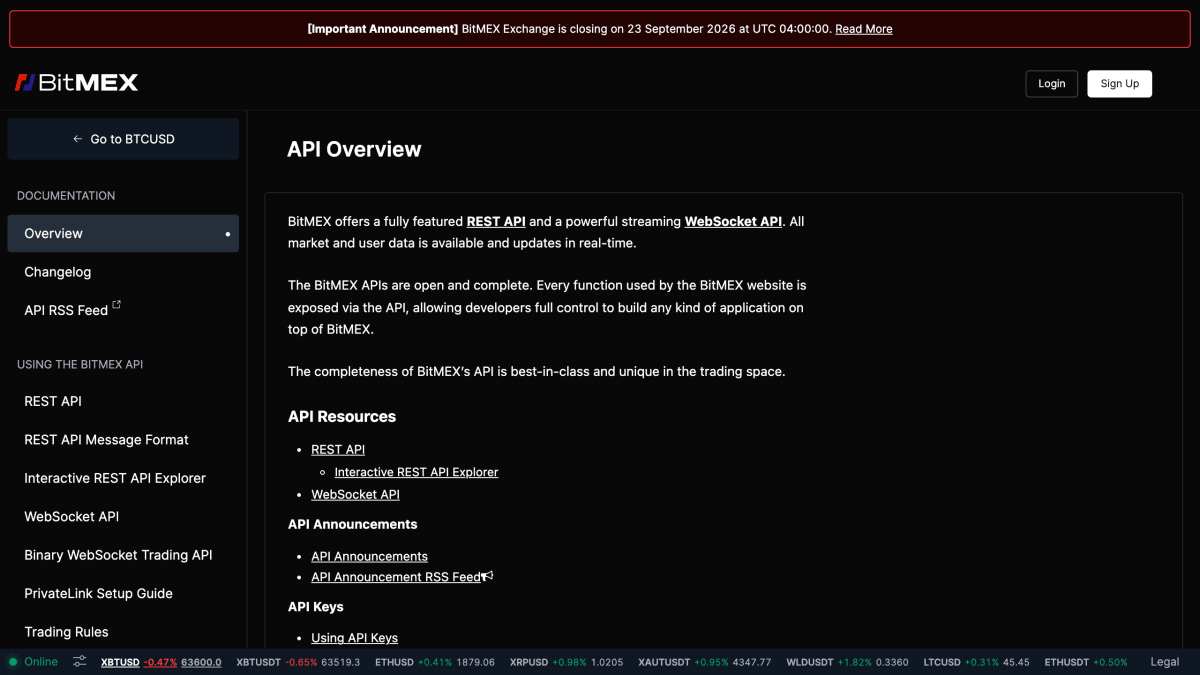Click the Sign Up button
Viewport: 1200px width, 675px height.
point(1120,84)
